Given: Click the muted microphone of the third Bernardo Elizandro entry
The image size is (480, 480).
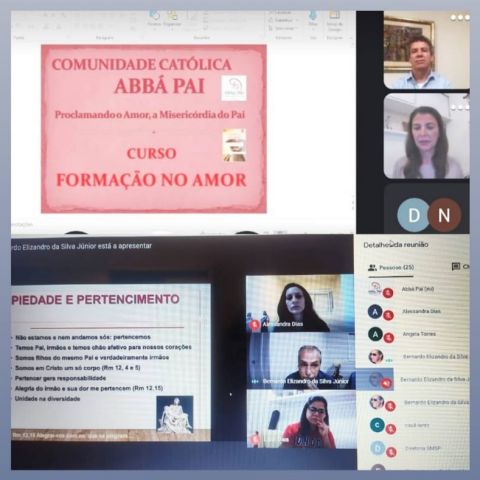Looking at the screenshot, I should [x=390, y=406].
